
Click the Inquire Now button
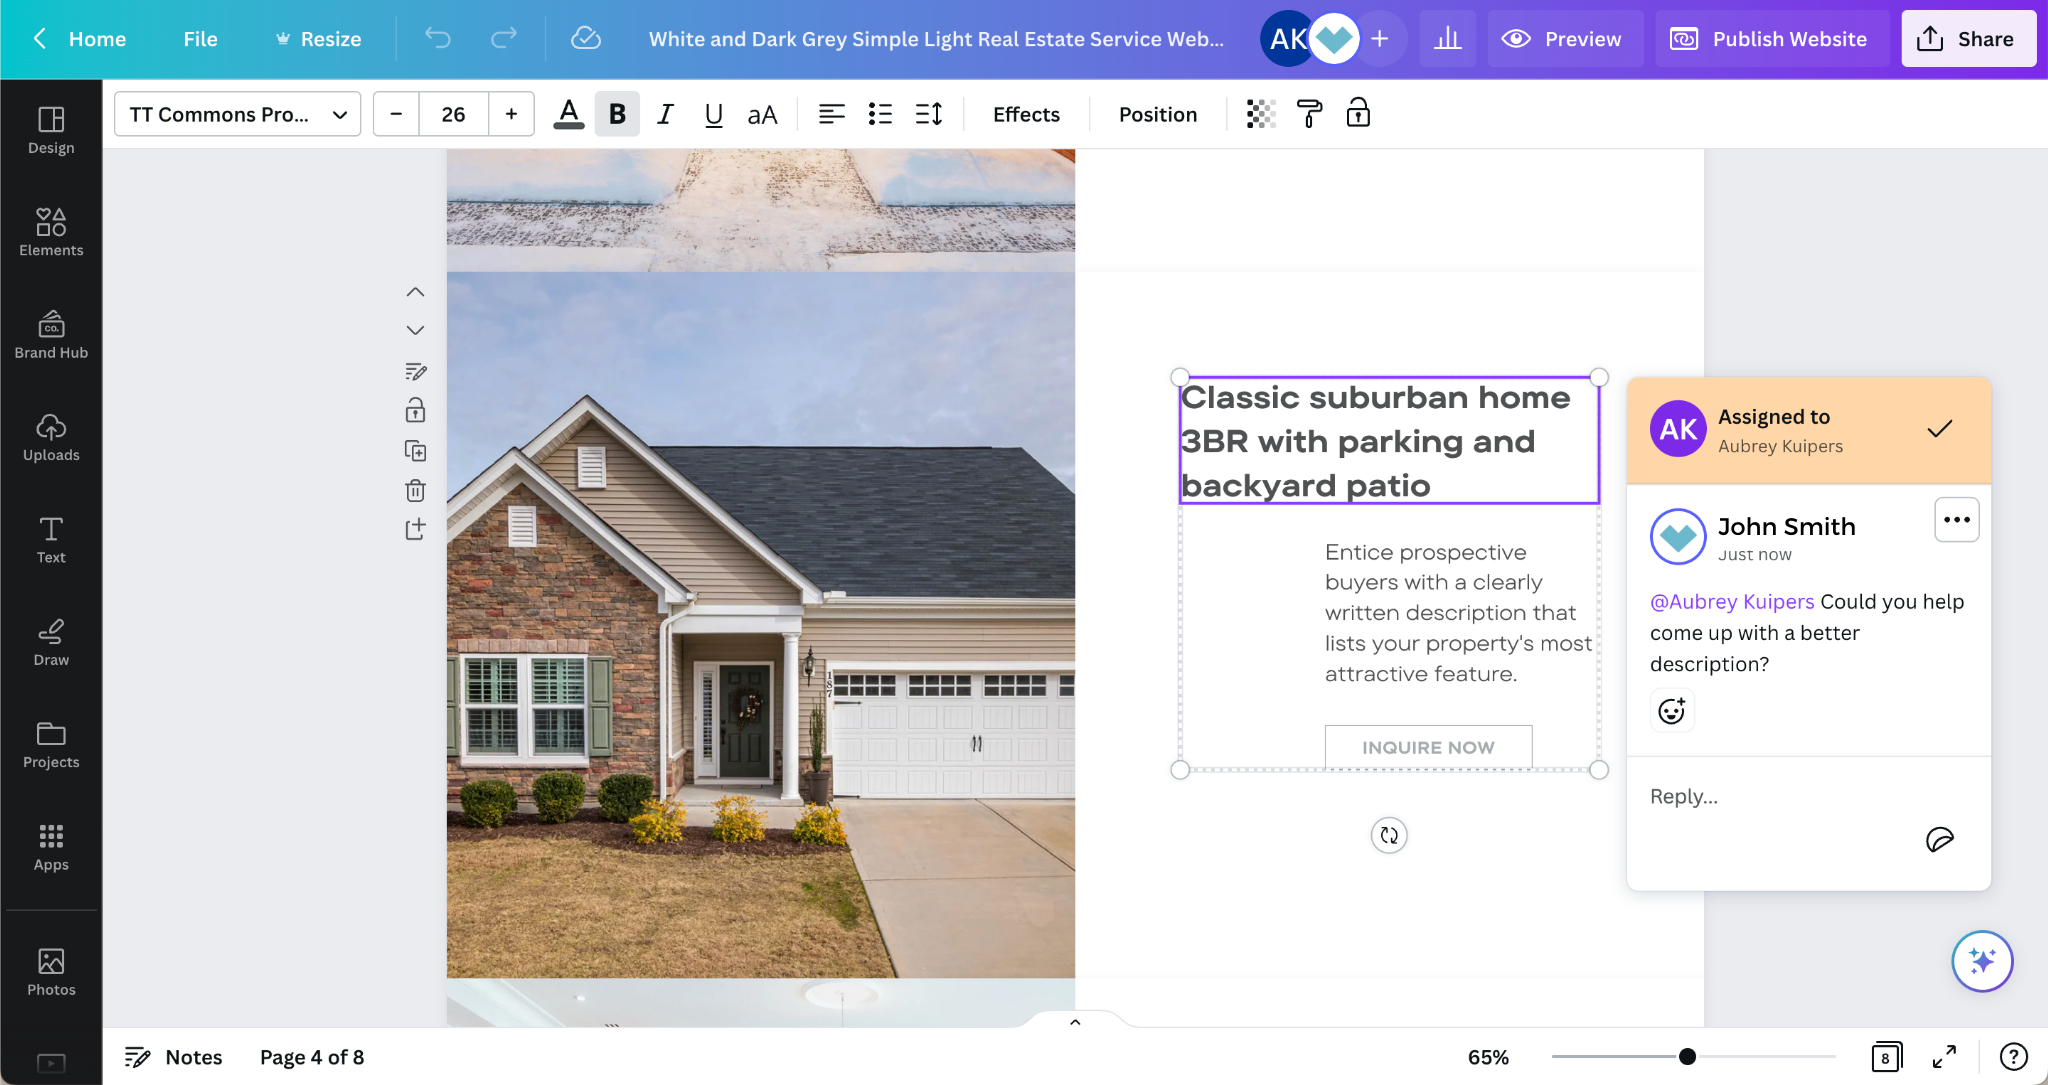1428,746
